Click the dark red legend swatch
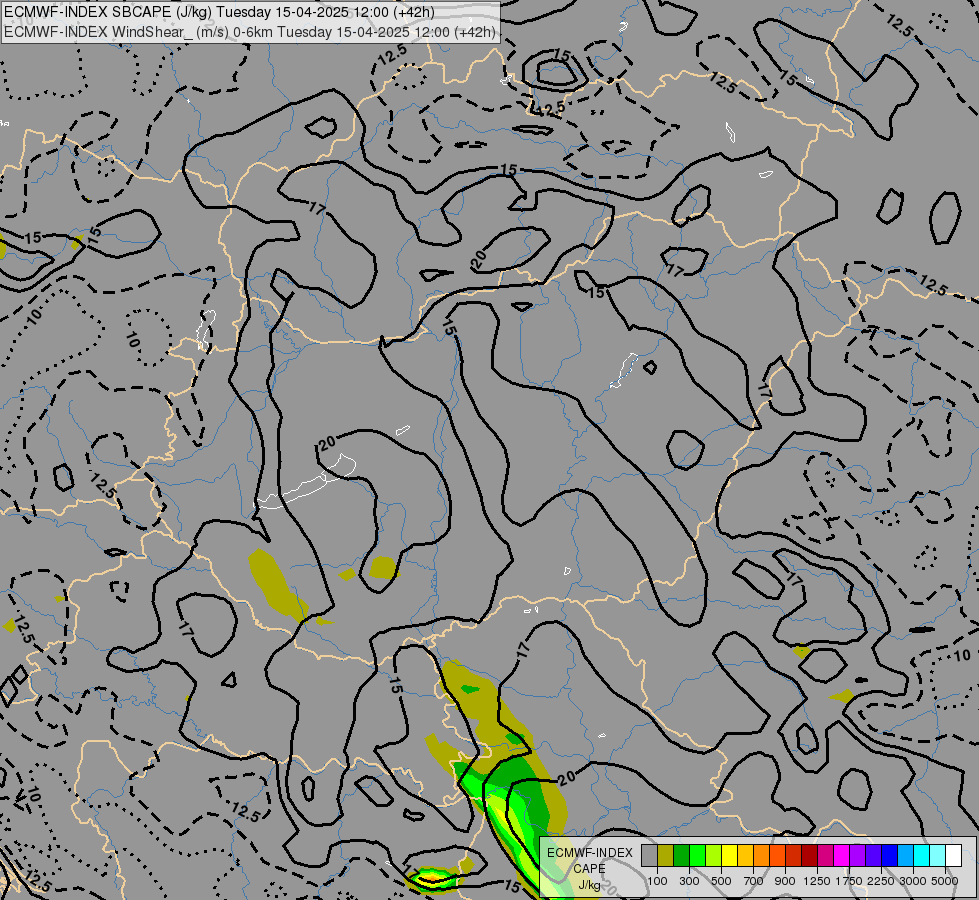 tap(810, 855)
